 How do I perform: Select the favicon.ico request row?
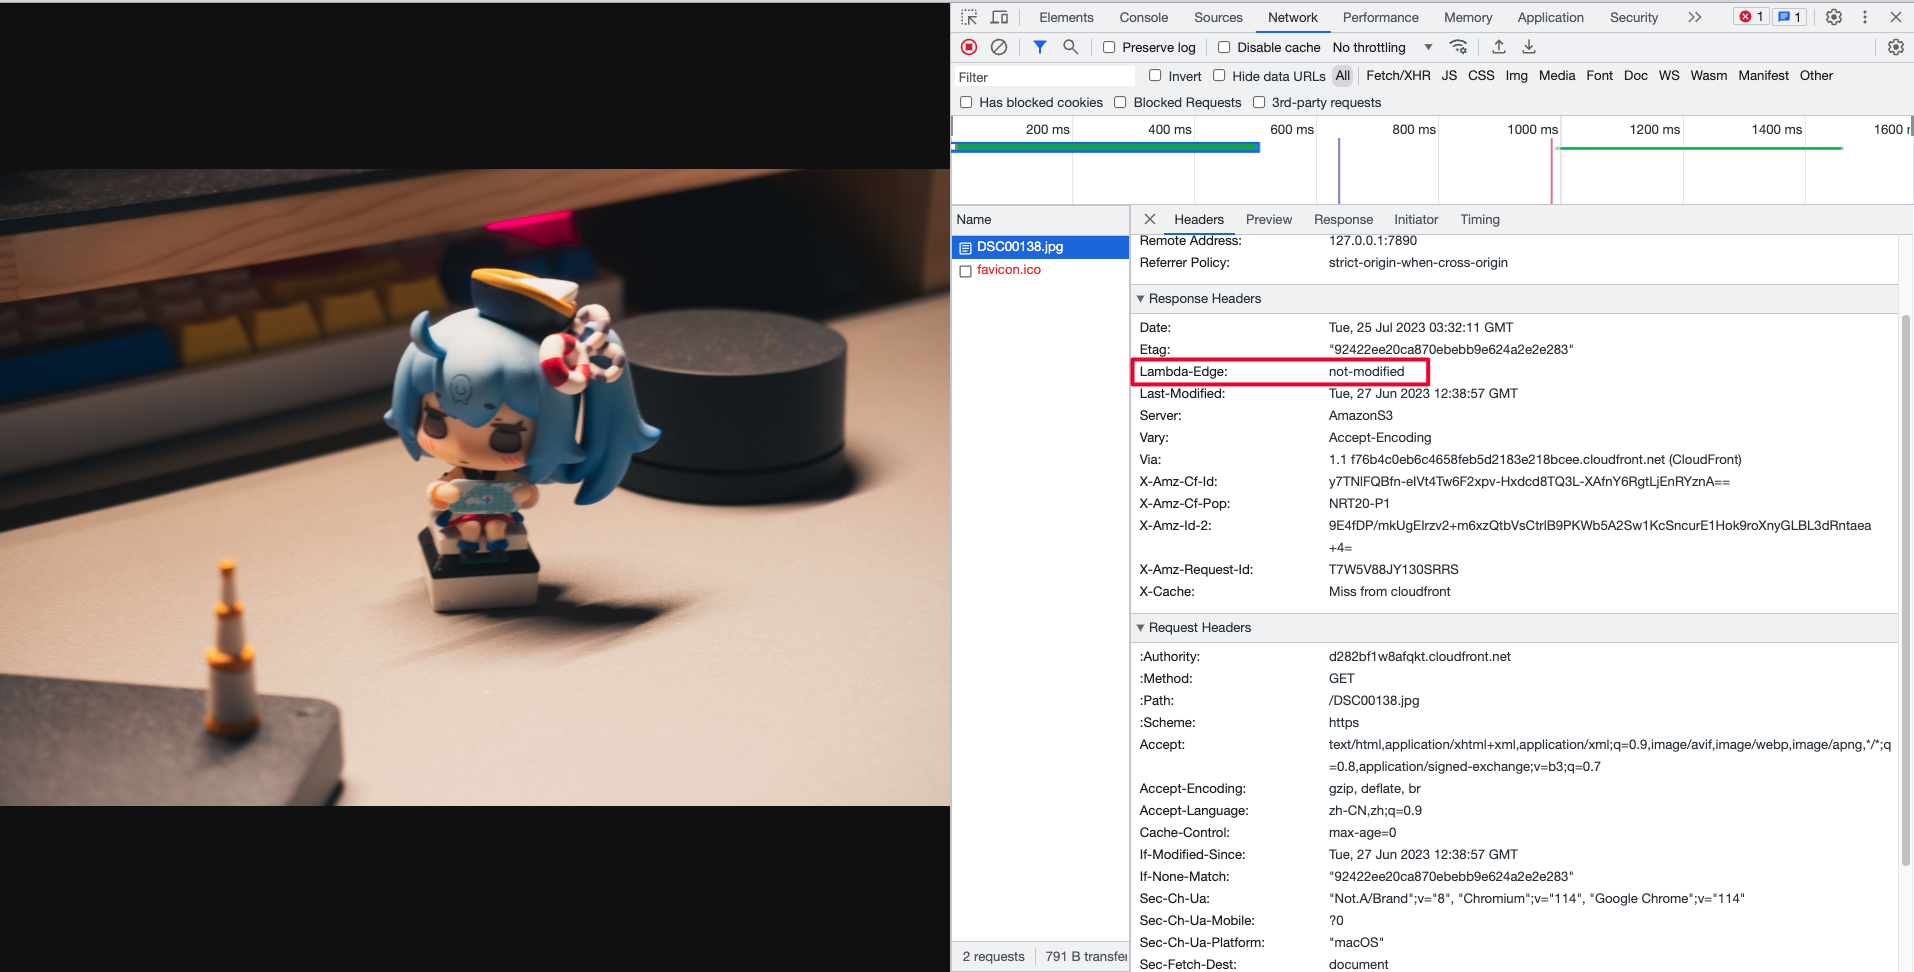[1040, 270]
